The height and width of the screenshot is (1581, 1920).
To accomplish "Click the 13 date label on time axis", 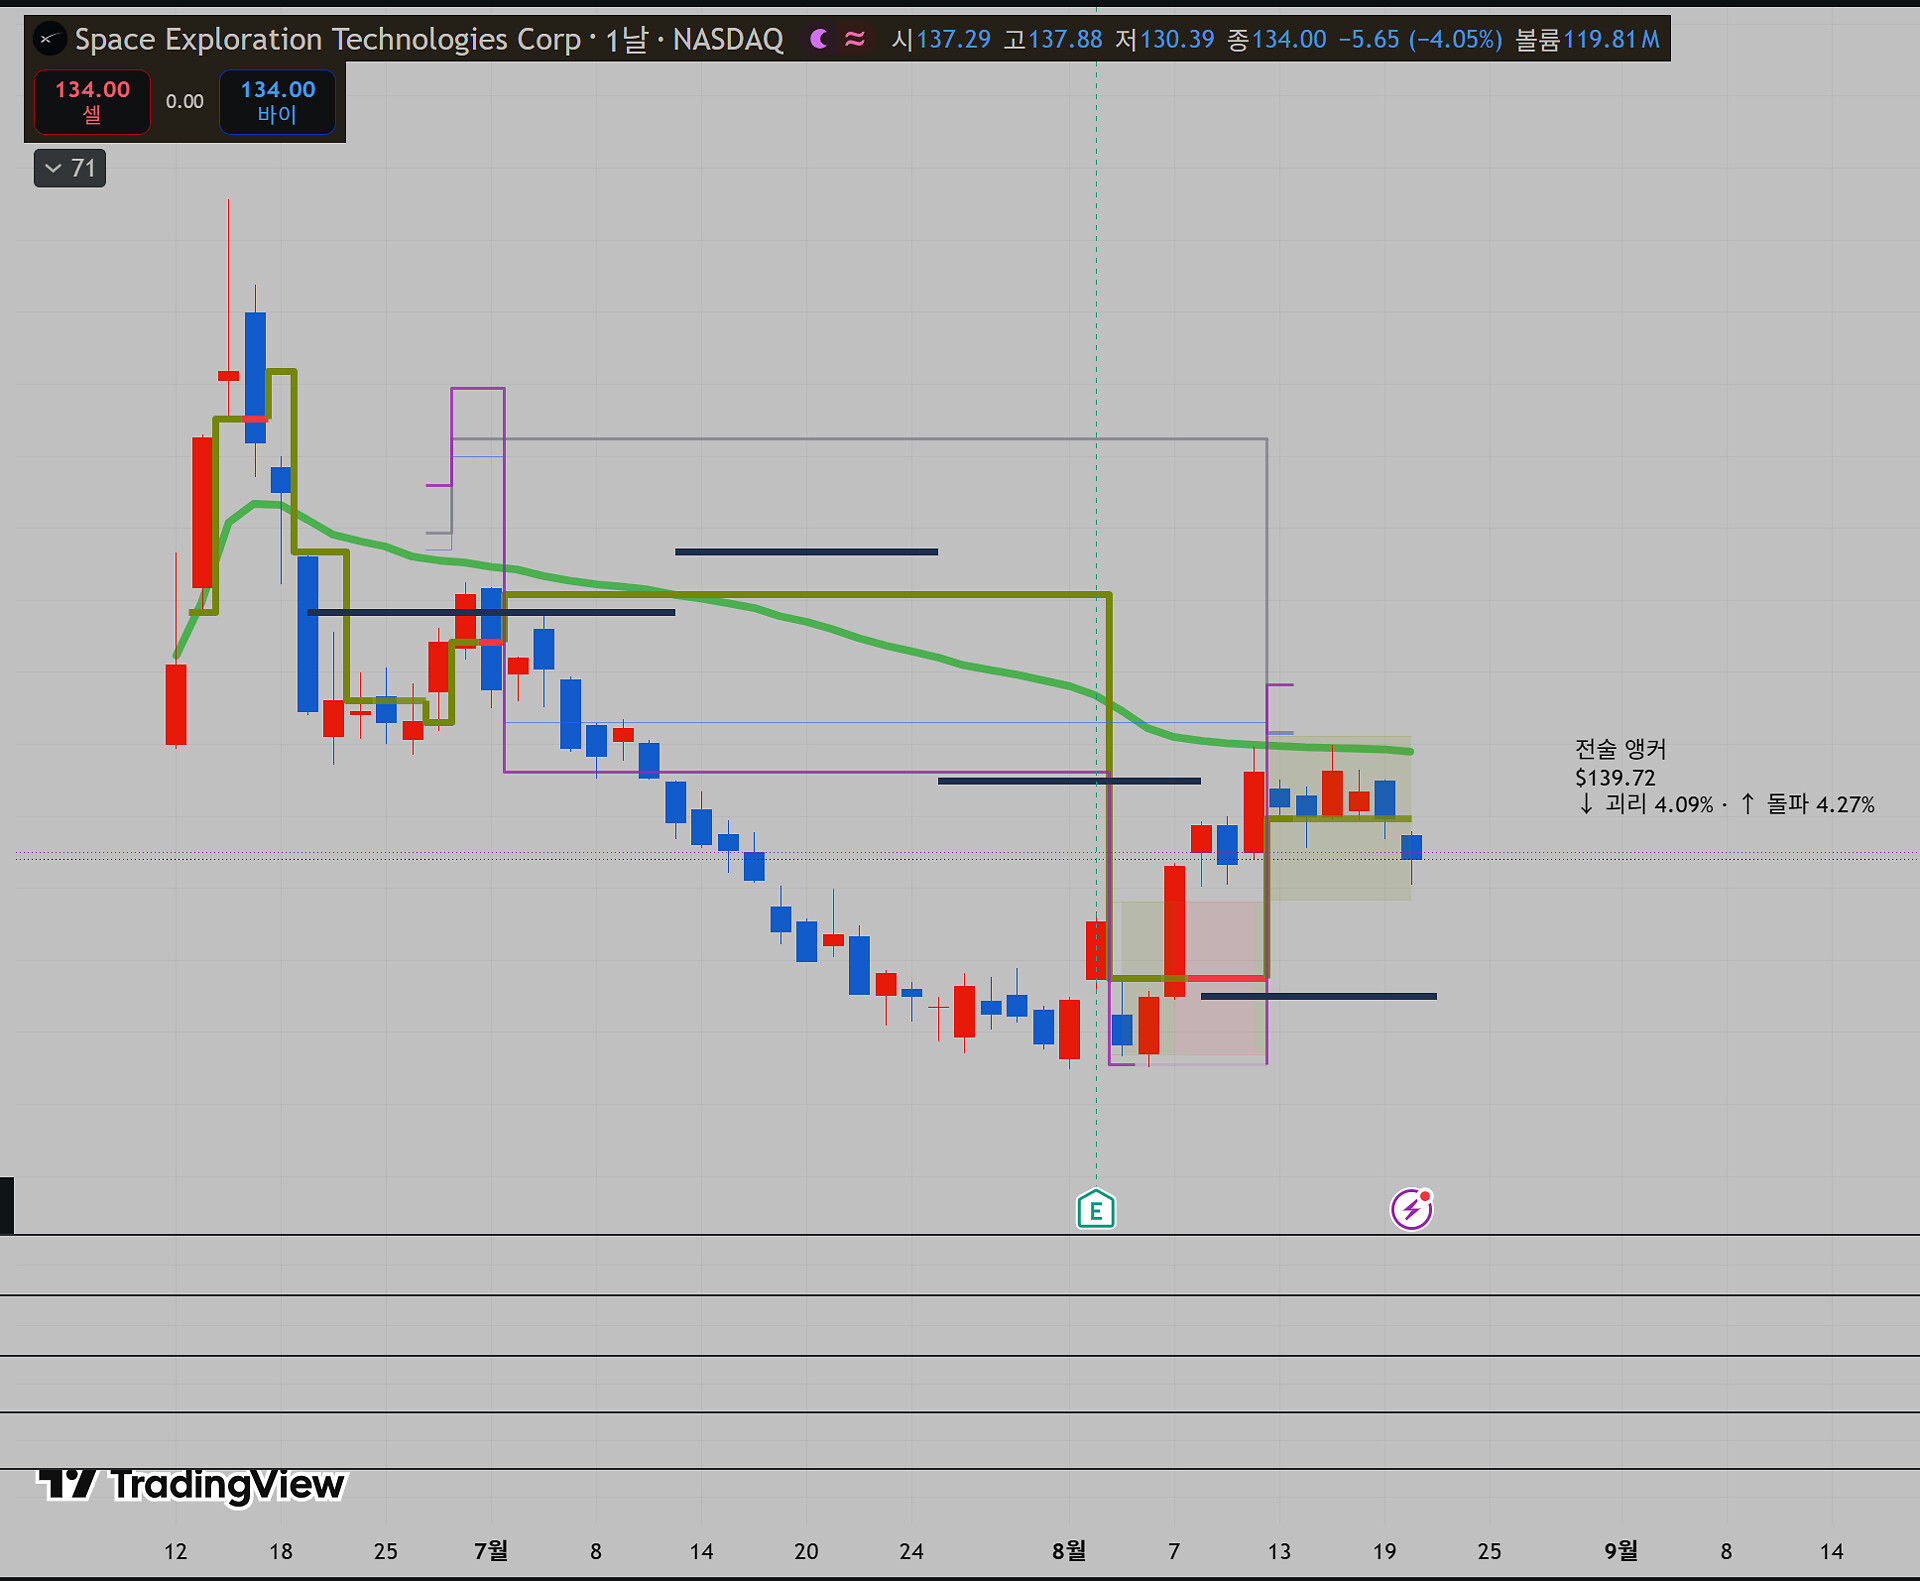I will point(1279,1551).
